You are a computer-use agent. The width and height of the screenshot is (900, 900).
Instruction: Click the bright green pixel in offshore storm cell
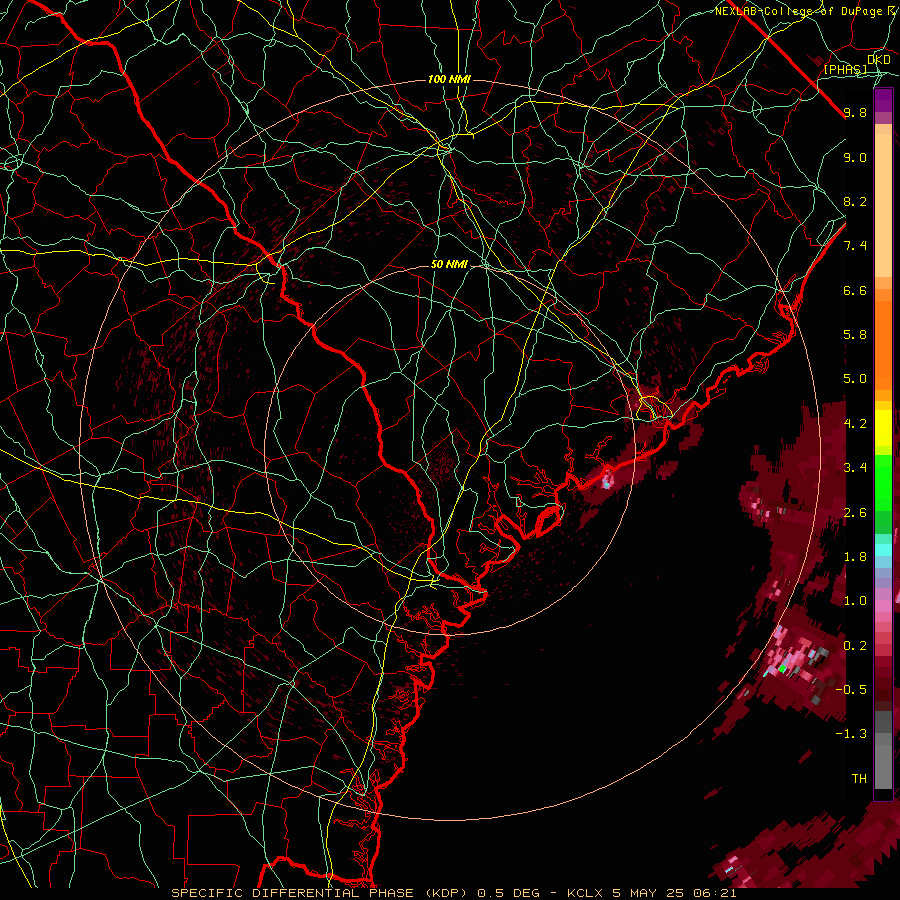(782, 669)
